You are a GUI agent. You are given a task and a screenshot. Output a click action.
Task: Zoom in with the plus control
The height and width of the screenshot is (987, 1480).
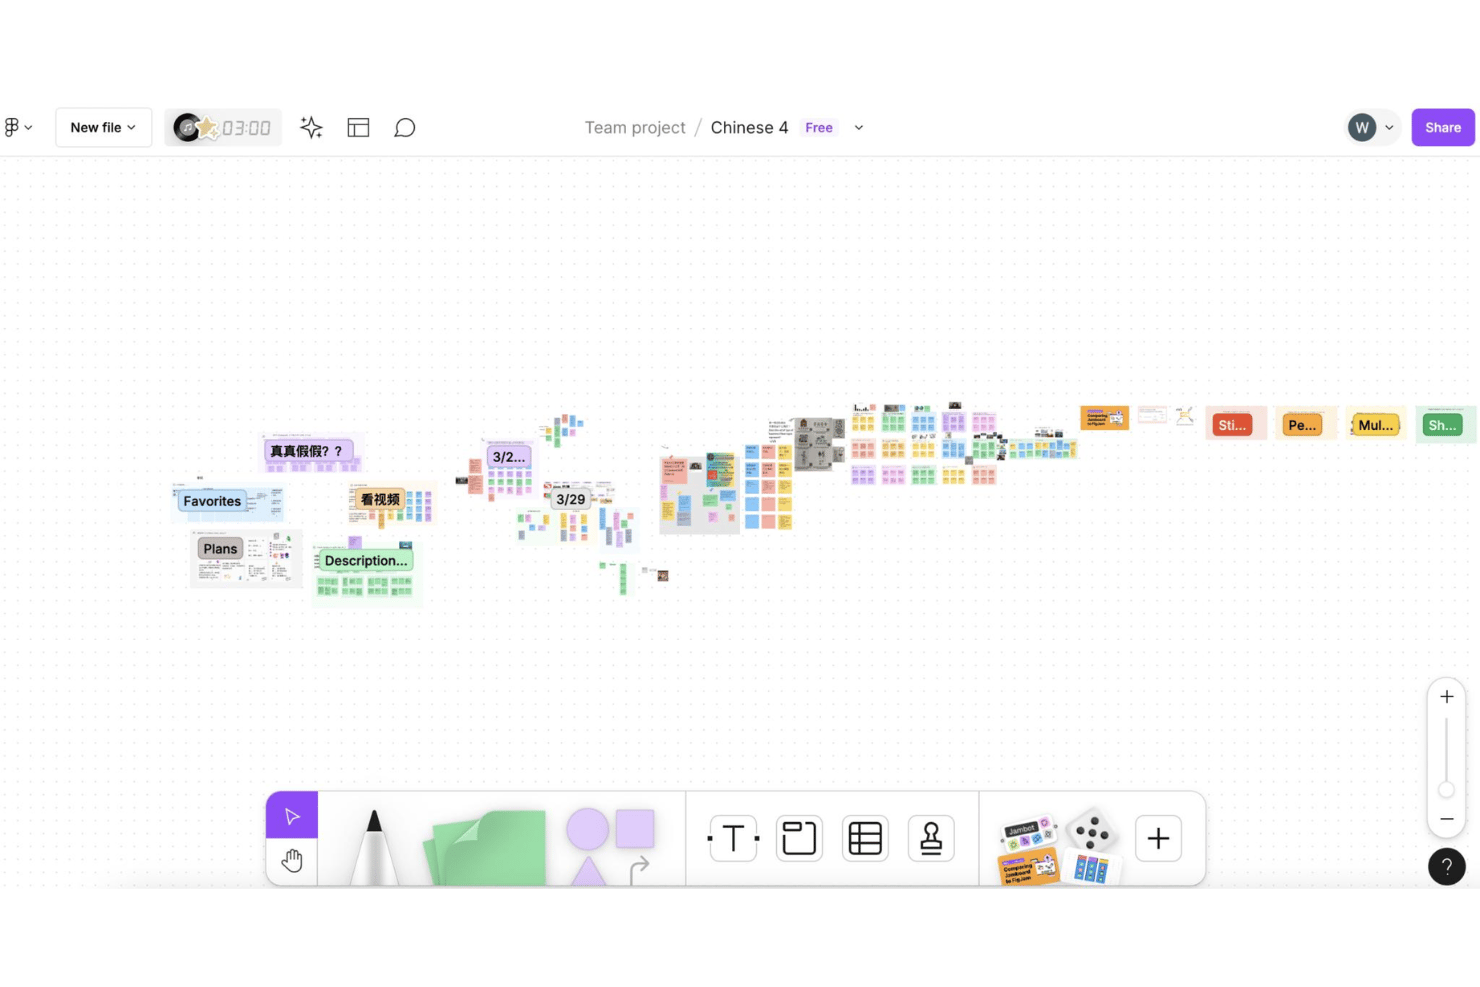tap(1446, 697)
